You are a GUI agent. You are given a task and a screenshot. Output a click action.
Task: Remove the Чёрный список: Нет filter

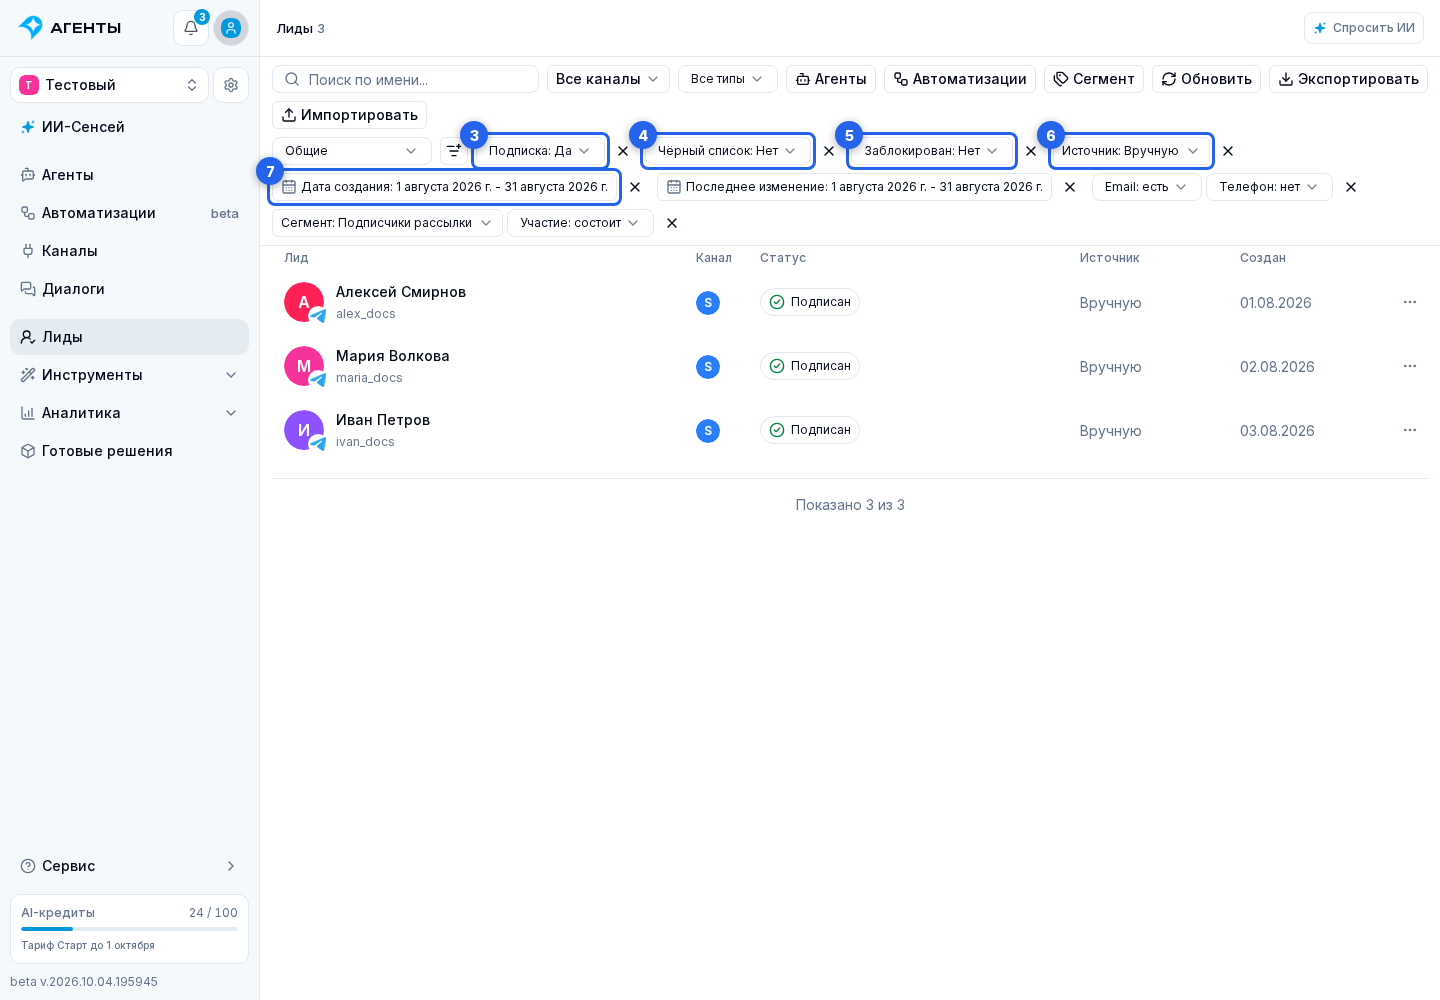click(x=829, y=151)
